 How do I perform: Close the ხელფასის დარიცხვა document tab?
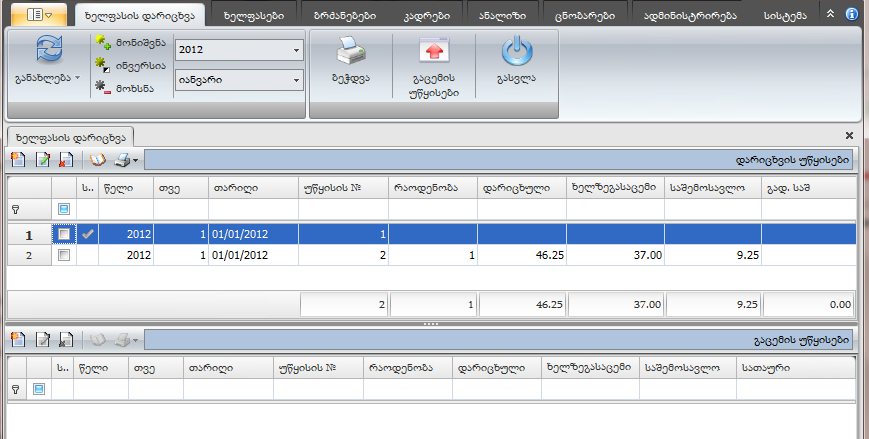(x=849, y=135)
